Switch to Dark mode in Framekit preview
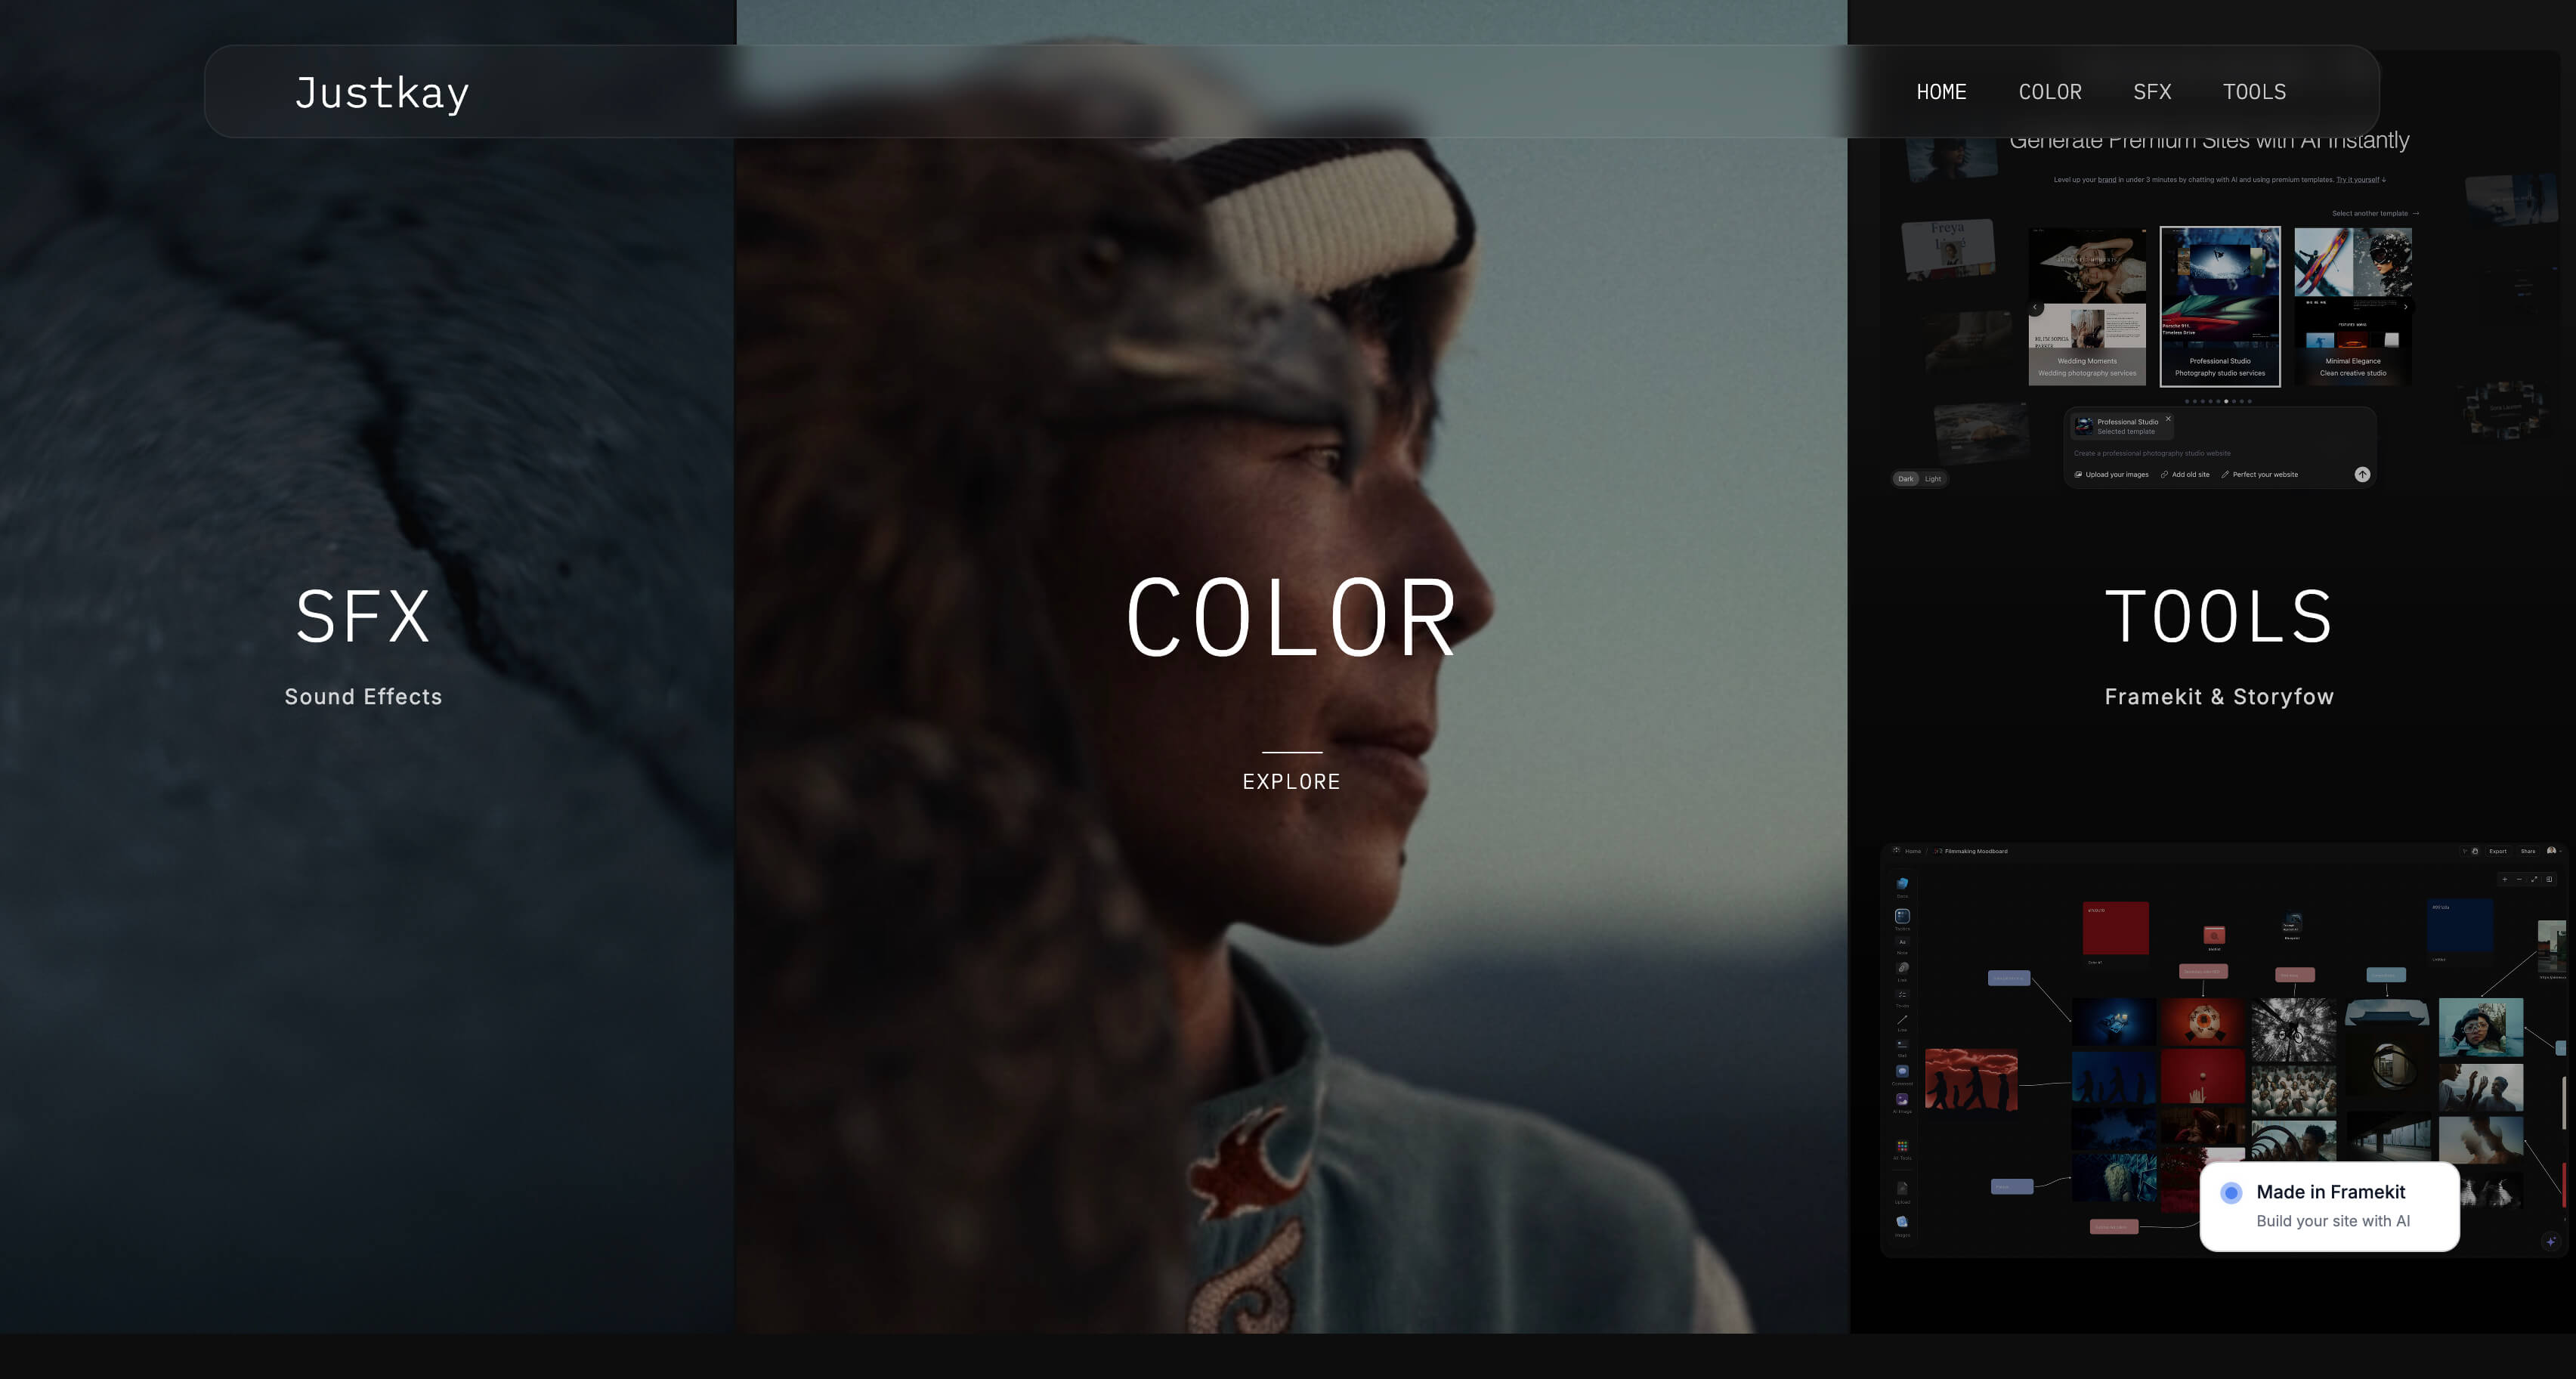Image resolution: width=2576 pixels, height=1379 pixels. click(x=1906, y=479)
